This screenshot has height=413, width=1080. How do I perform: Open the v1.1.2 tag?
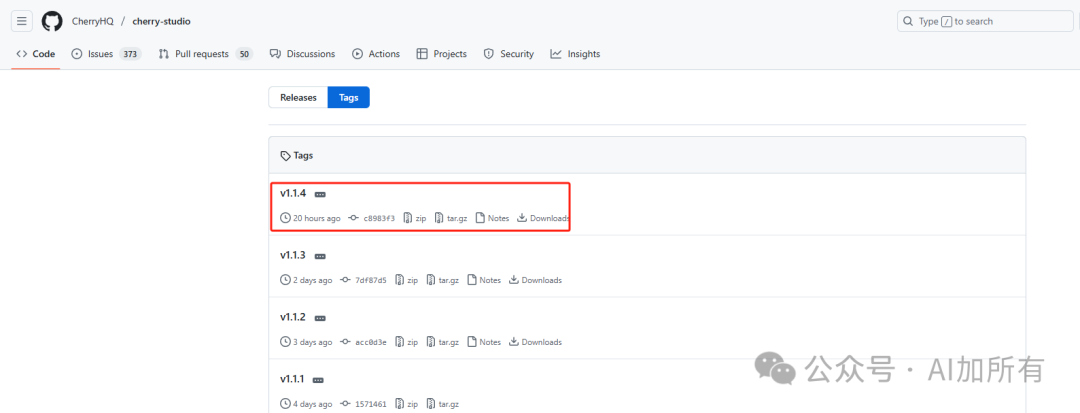[293, 317]
